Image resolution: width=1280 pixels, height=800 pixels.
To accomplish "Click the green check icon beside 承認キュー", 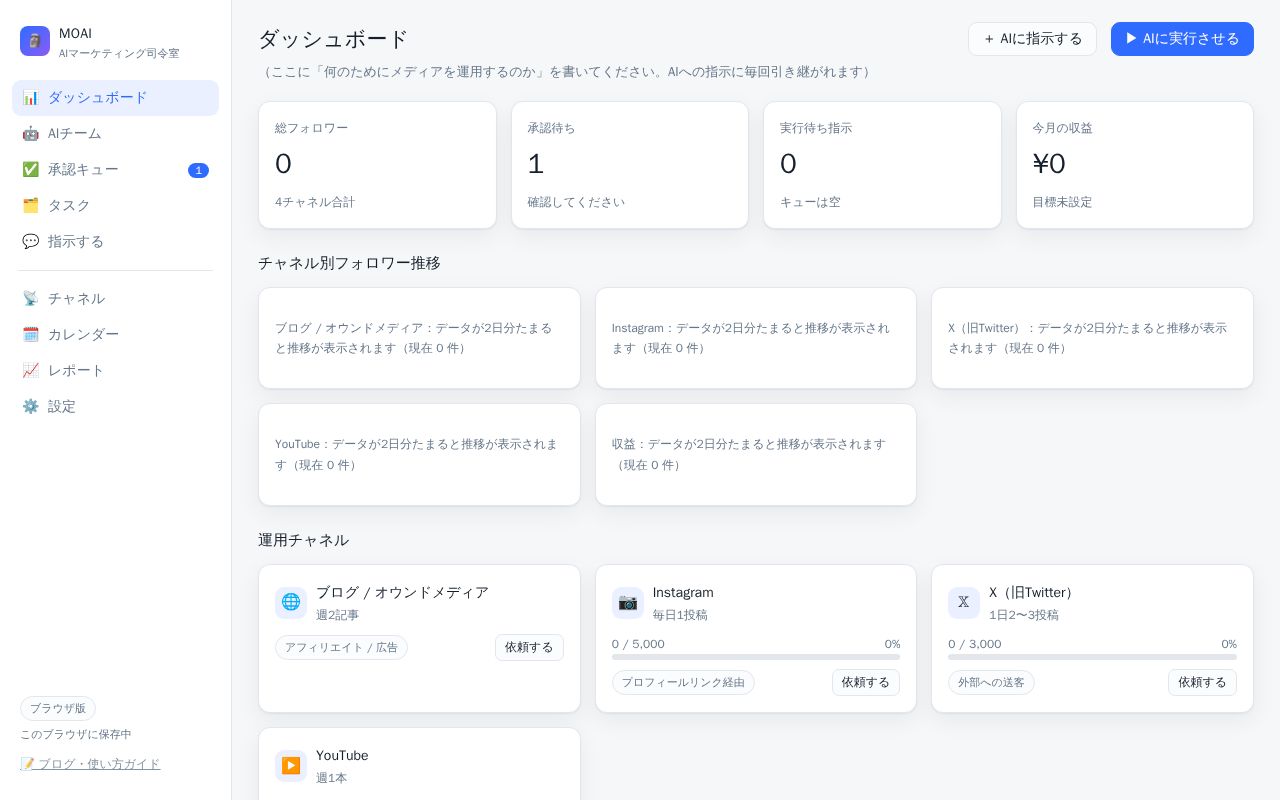I will point(30,170).
